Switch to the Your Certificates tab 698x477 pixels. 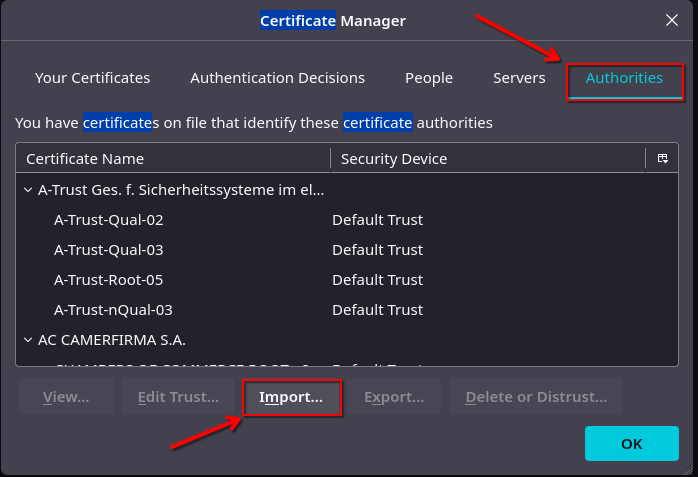click(x=92, y=78)
